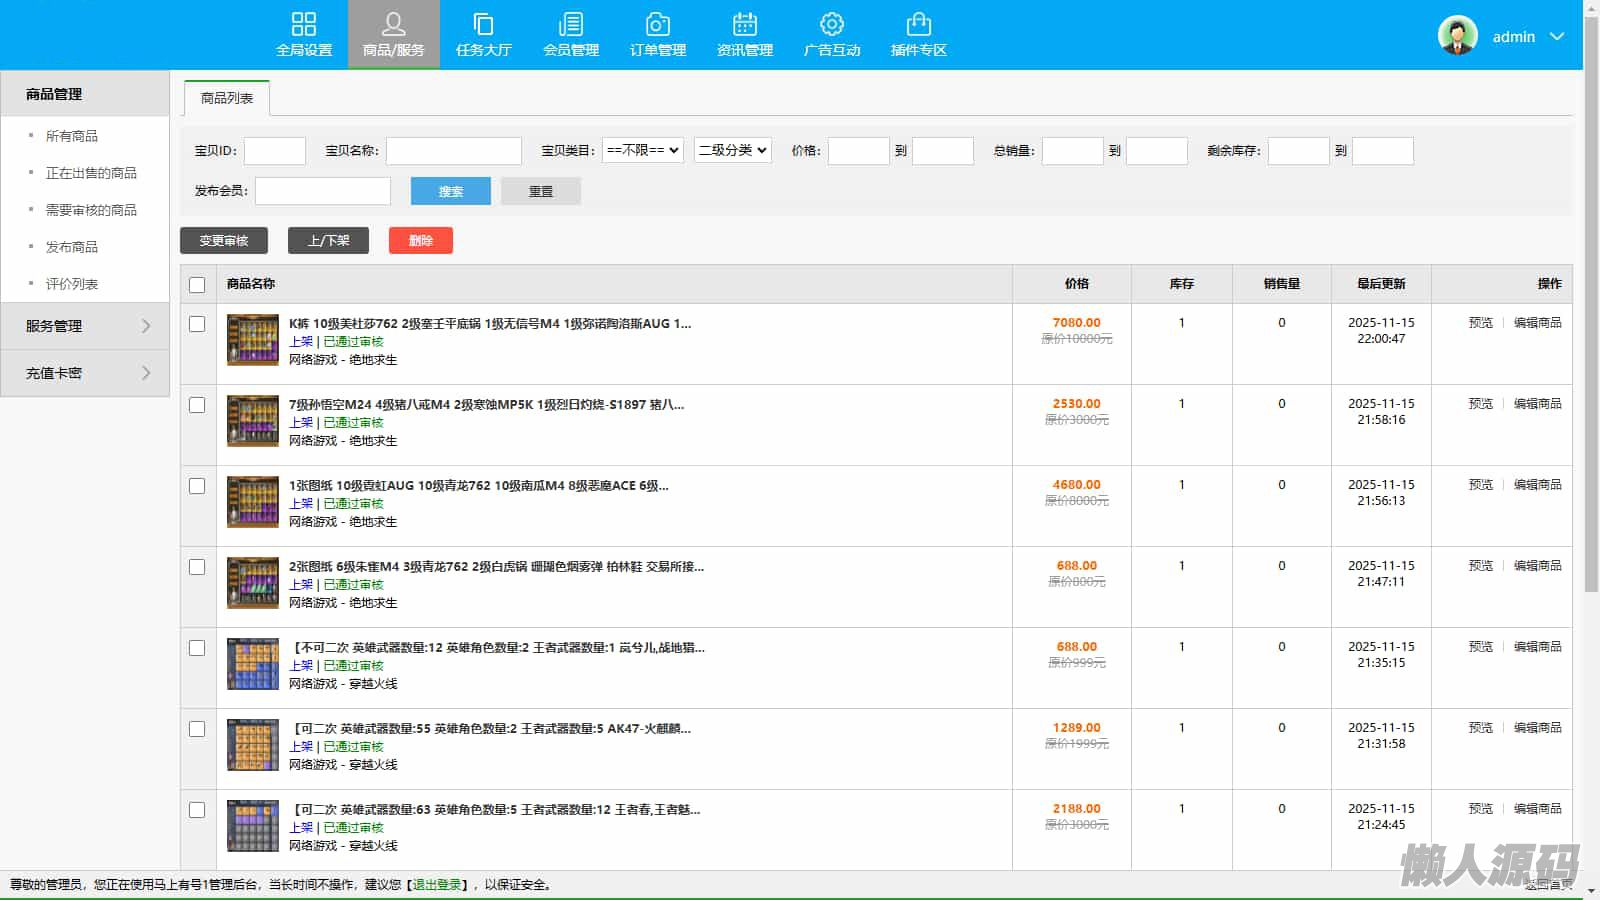Expand the 服务管理 sidebar section
The height and width of the screenshot is (900, 1600).
[85, 326]
